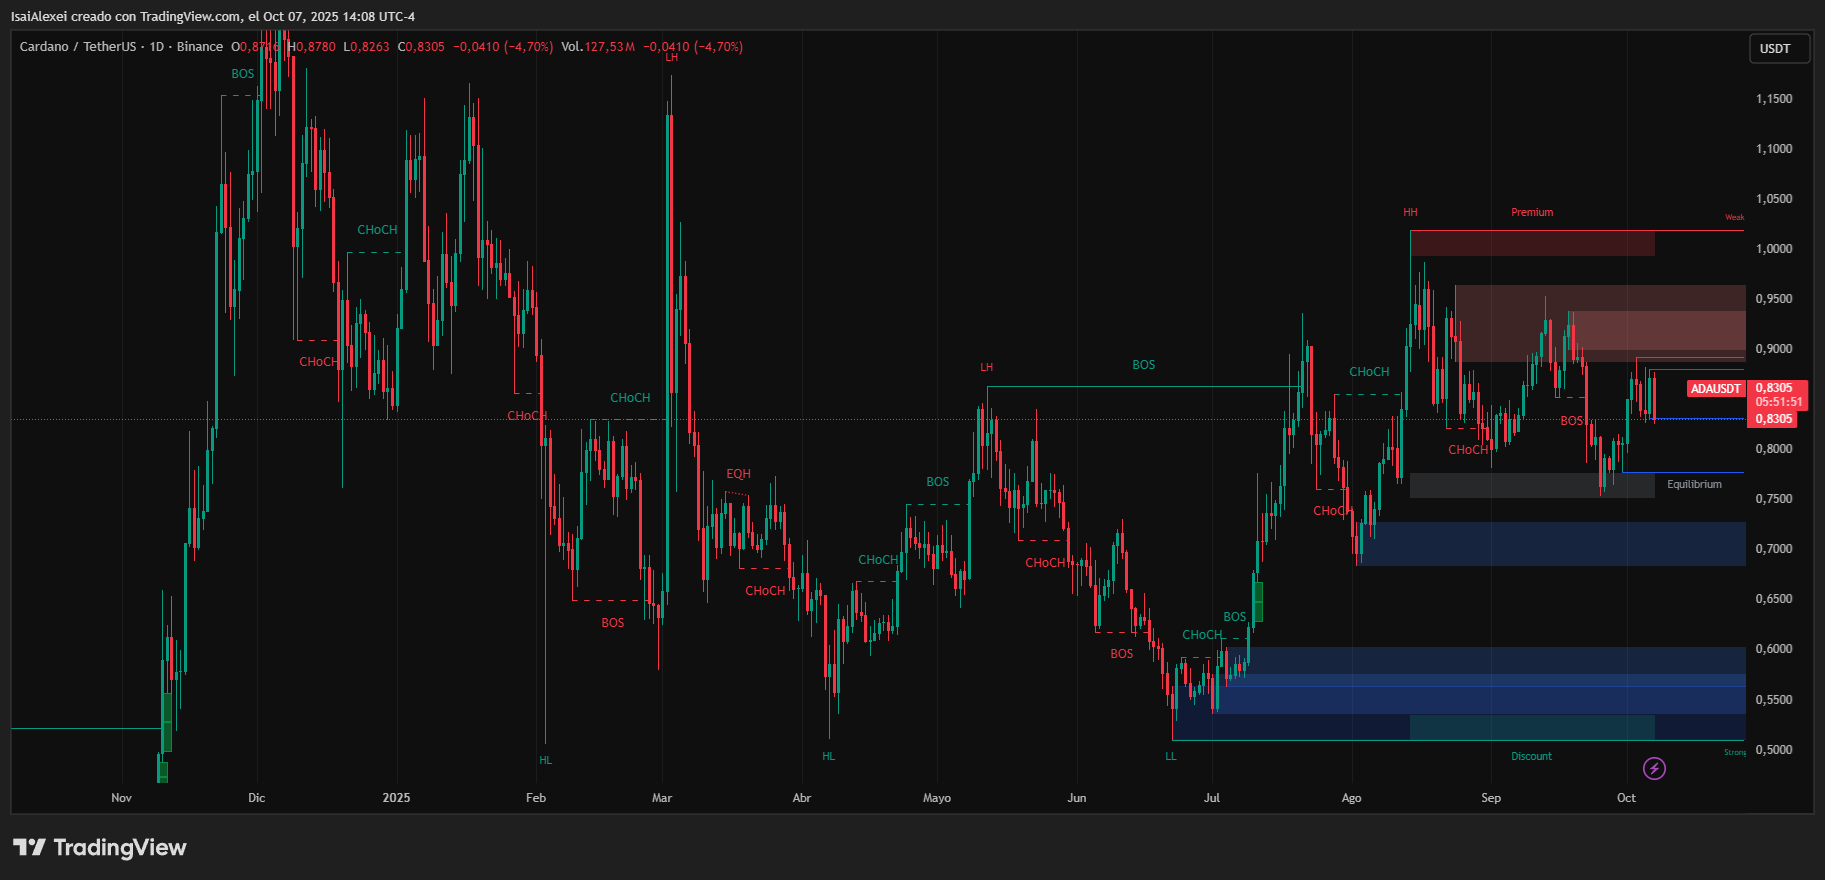Click the "Abr" time axis label
Screen dimensions: 1825x880
801,798
